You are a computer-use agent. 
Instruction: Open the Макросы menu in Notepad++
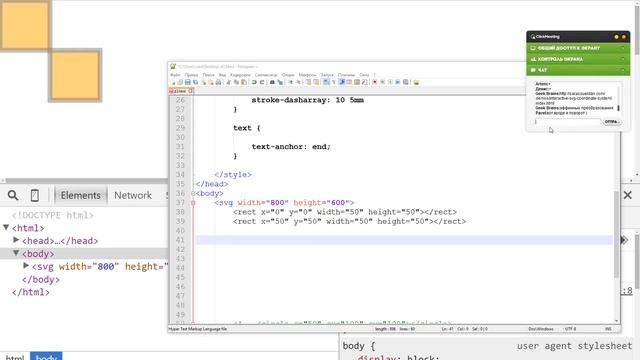tap(307, 75)
